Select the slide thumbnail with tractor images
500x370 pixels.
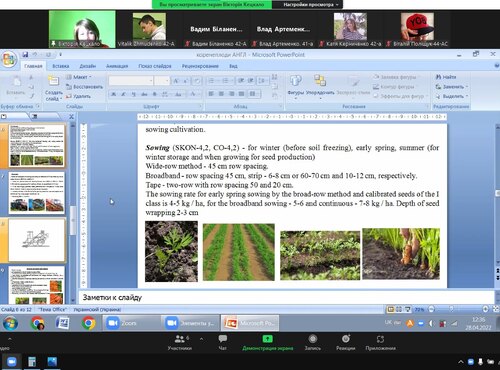pos(36,193)
